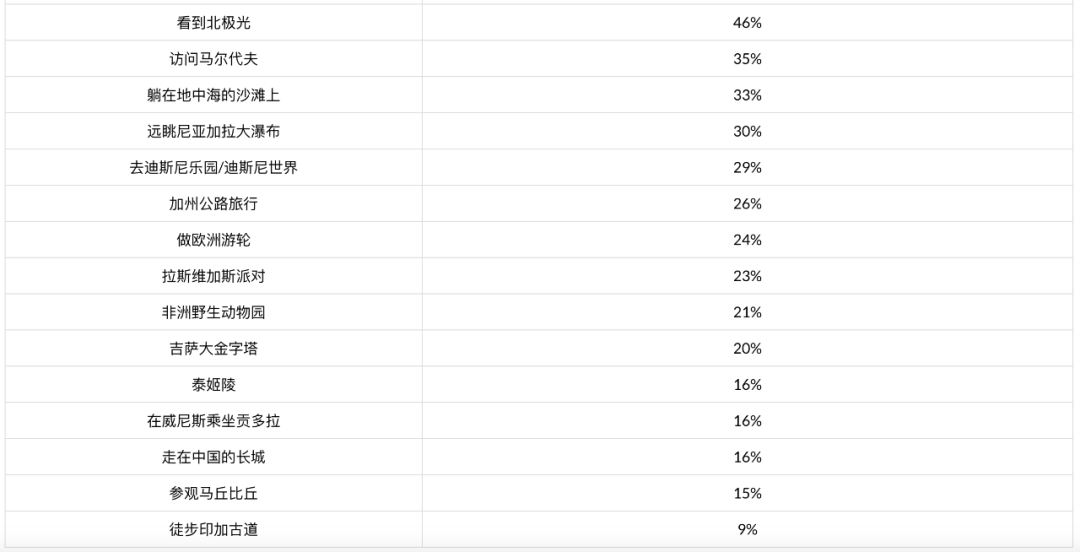The image size is (1080, 552).
Task: Click the 躺在地中海的沙滩上 cell
Action: tap(214, 95)
